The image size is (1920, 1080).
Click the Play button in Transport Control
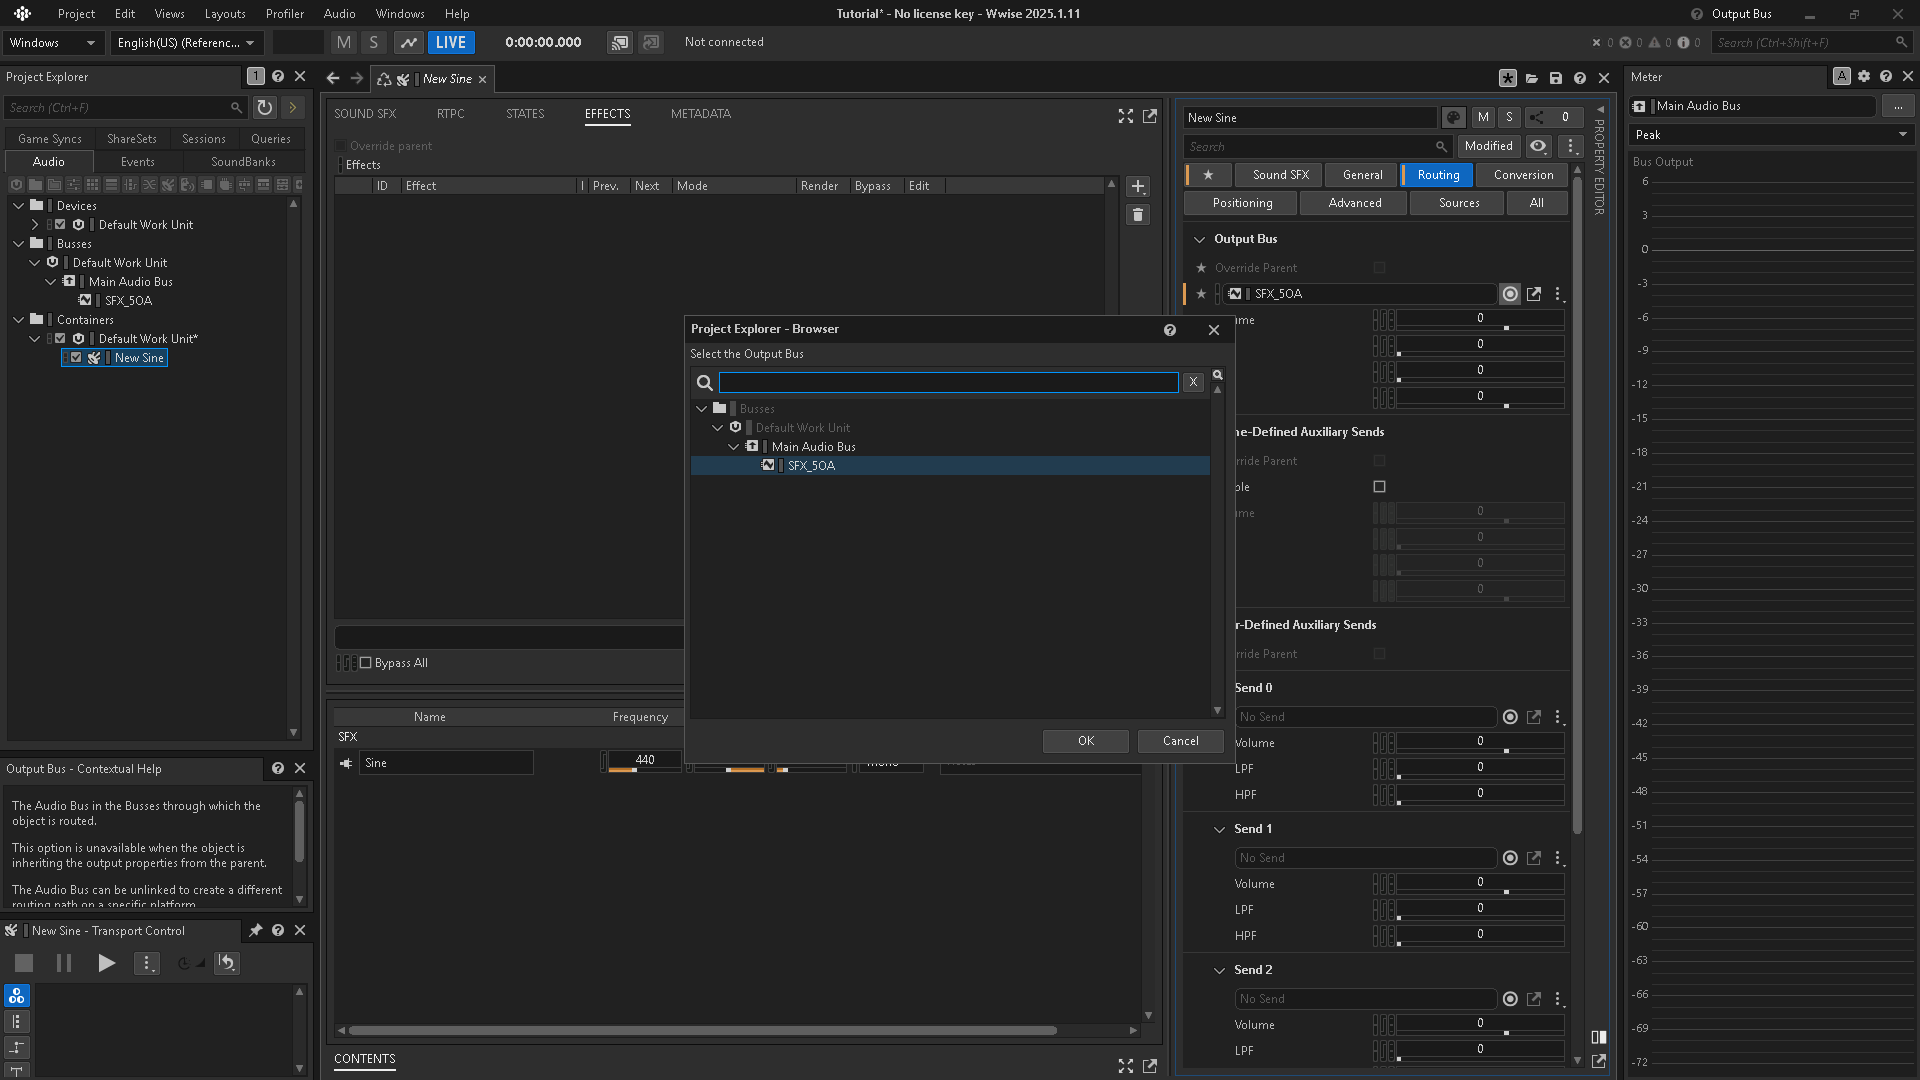[106, 963]
